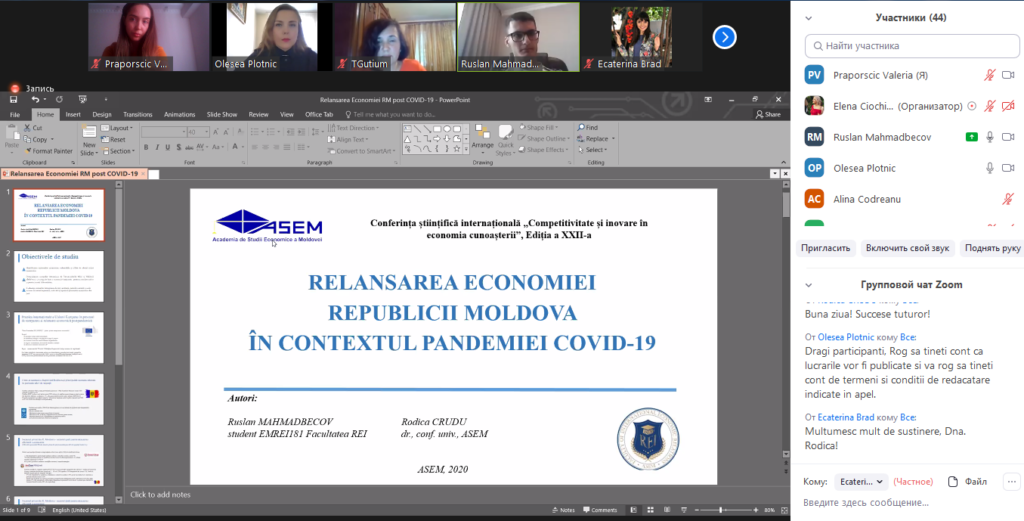Click the Save icon in quick access toolbar
Image resolution: width=1024 pixels, height=521 pixels.
tap(14, 100)
